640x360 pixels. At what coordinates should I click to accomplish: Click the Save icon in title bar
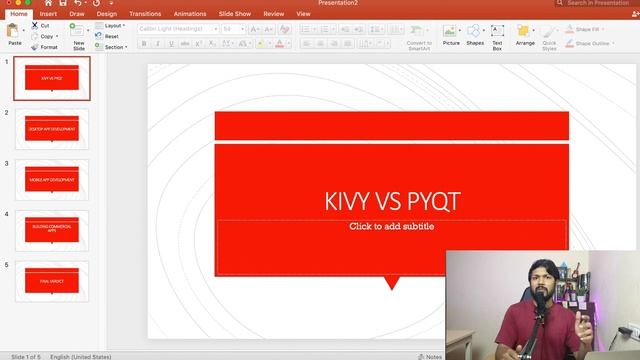click(x=63, y=3)
